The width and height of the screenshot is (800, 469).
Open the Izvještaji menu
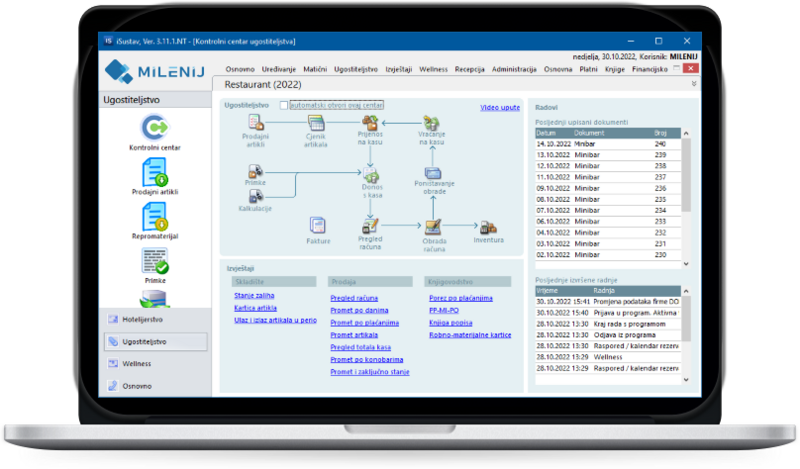[398, 69]
